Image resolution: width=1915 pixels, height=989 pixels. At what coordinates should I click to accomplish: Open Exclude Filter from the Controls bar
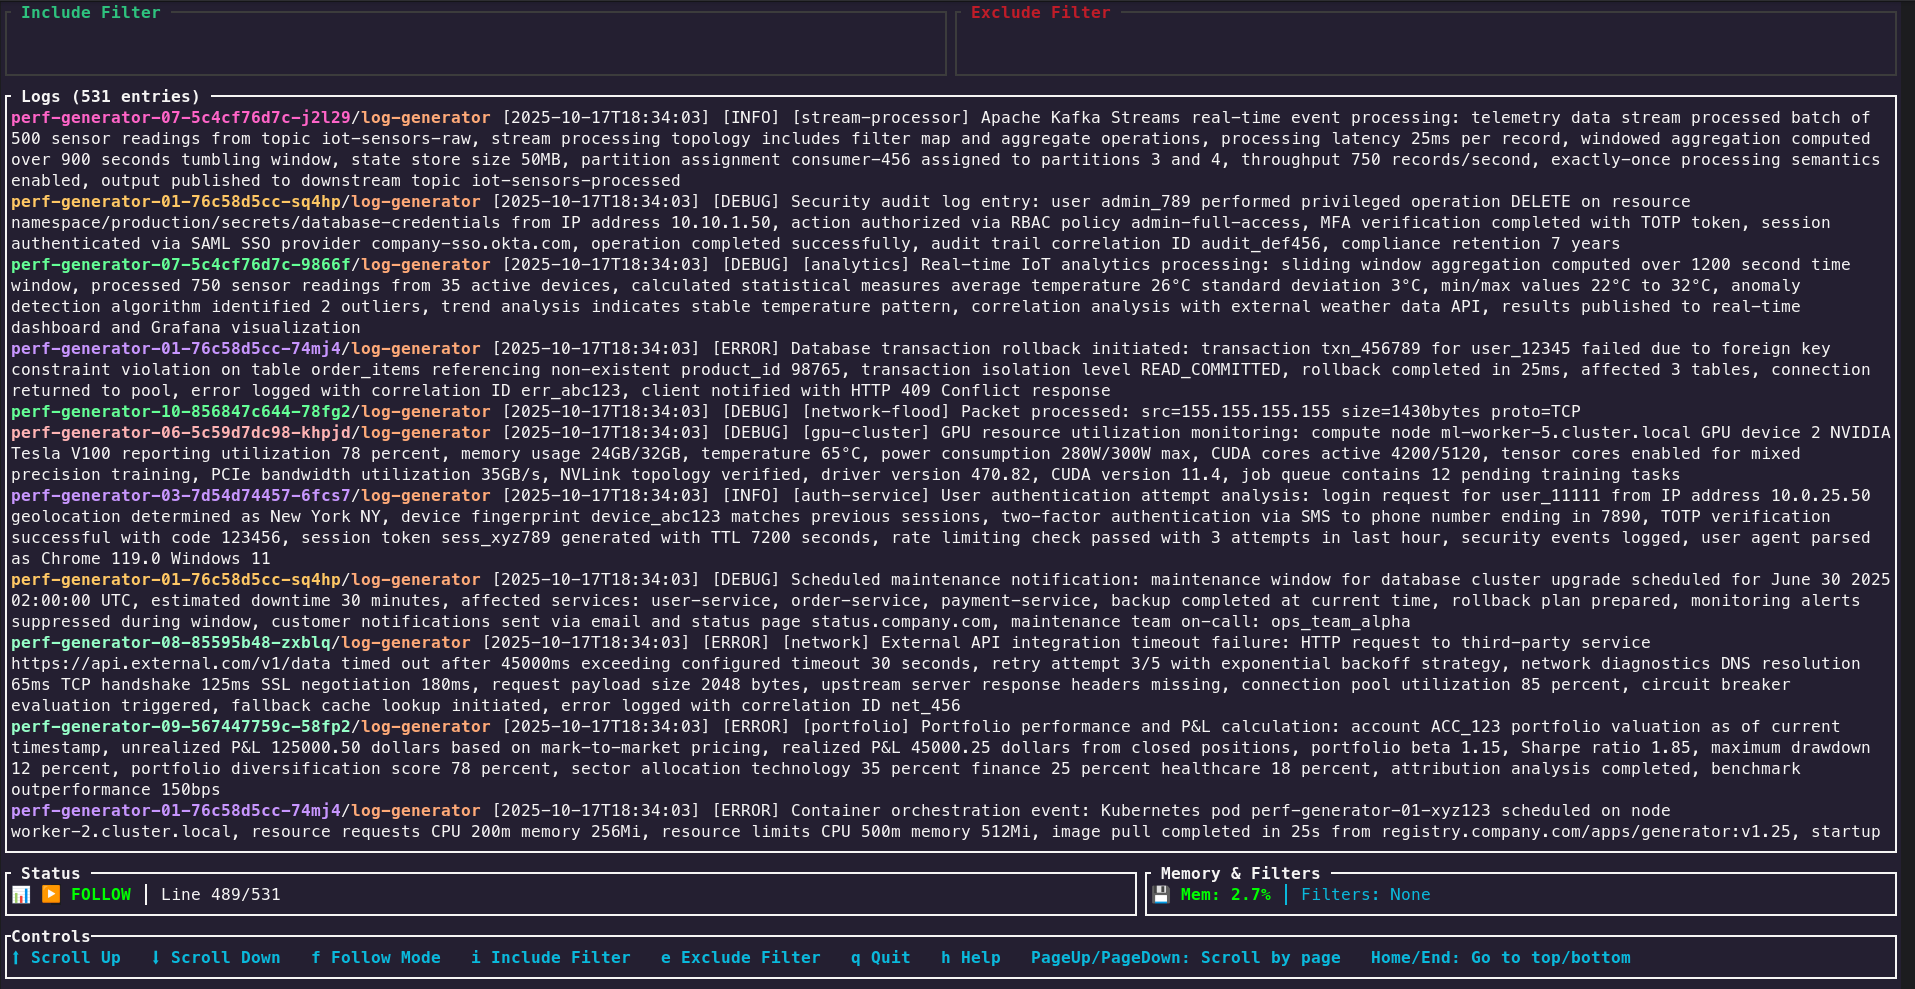coord(741,958)
